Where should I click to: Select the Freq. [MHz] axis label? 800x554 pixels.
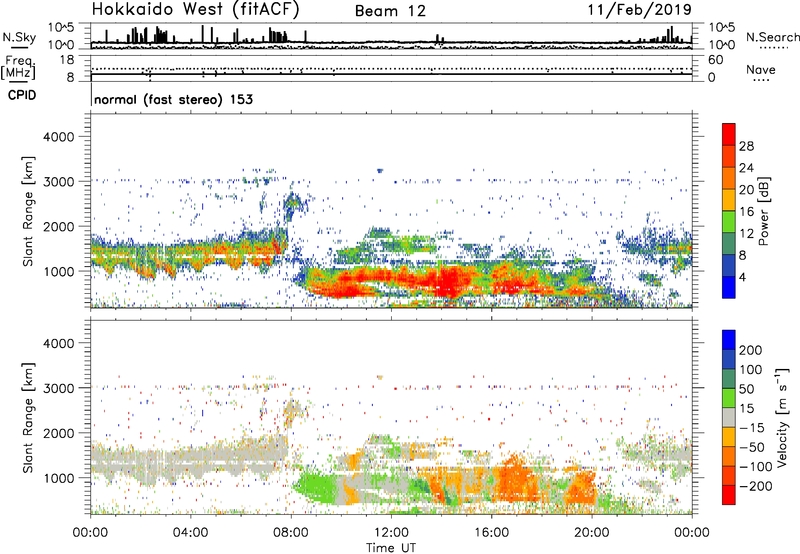tap(18, 68)
